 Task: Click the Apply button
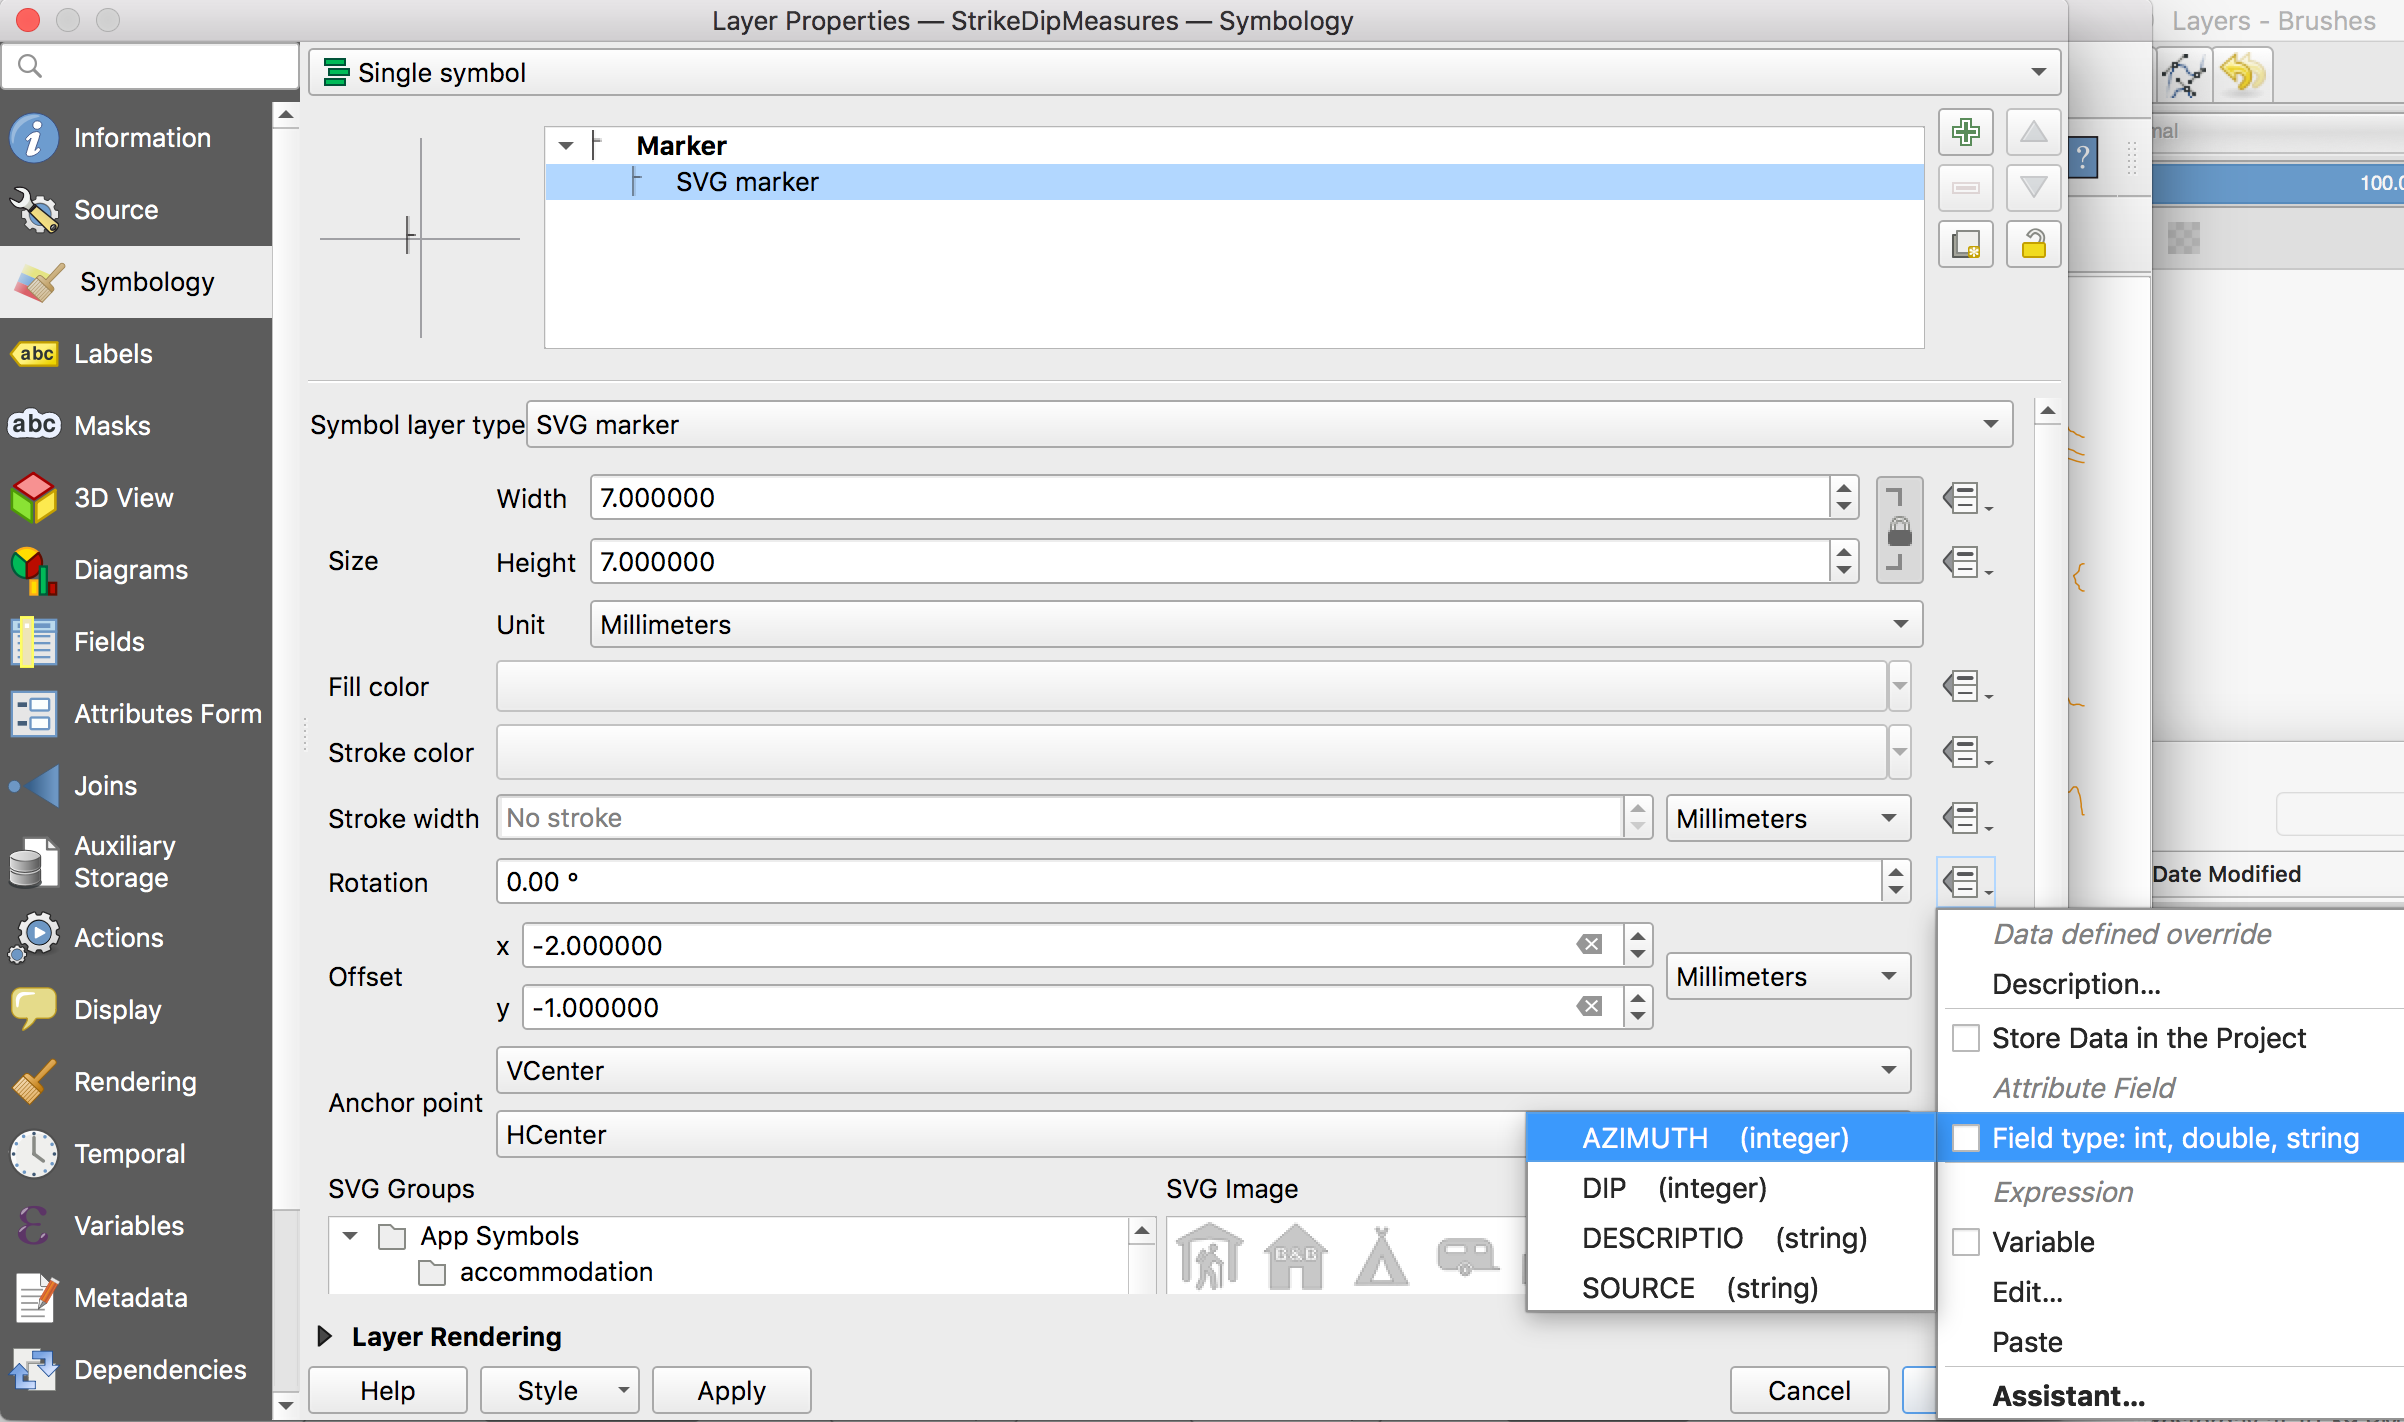tap(731, 1390)
